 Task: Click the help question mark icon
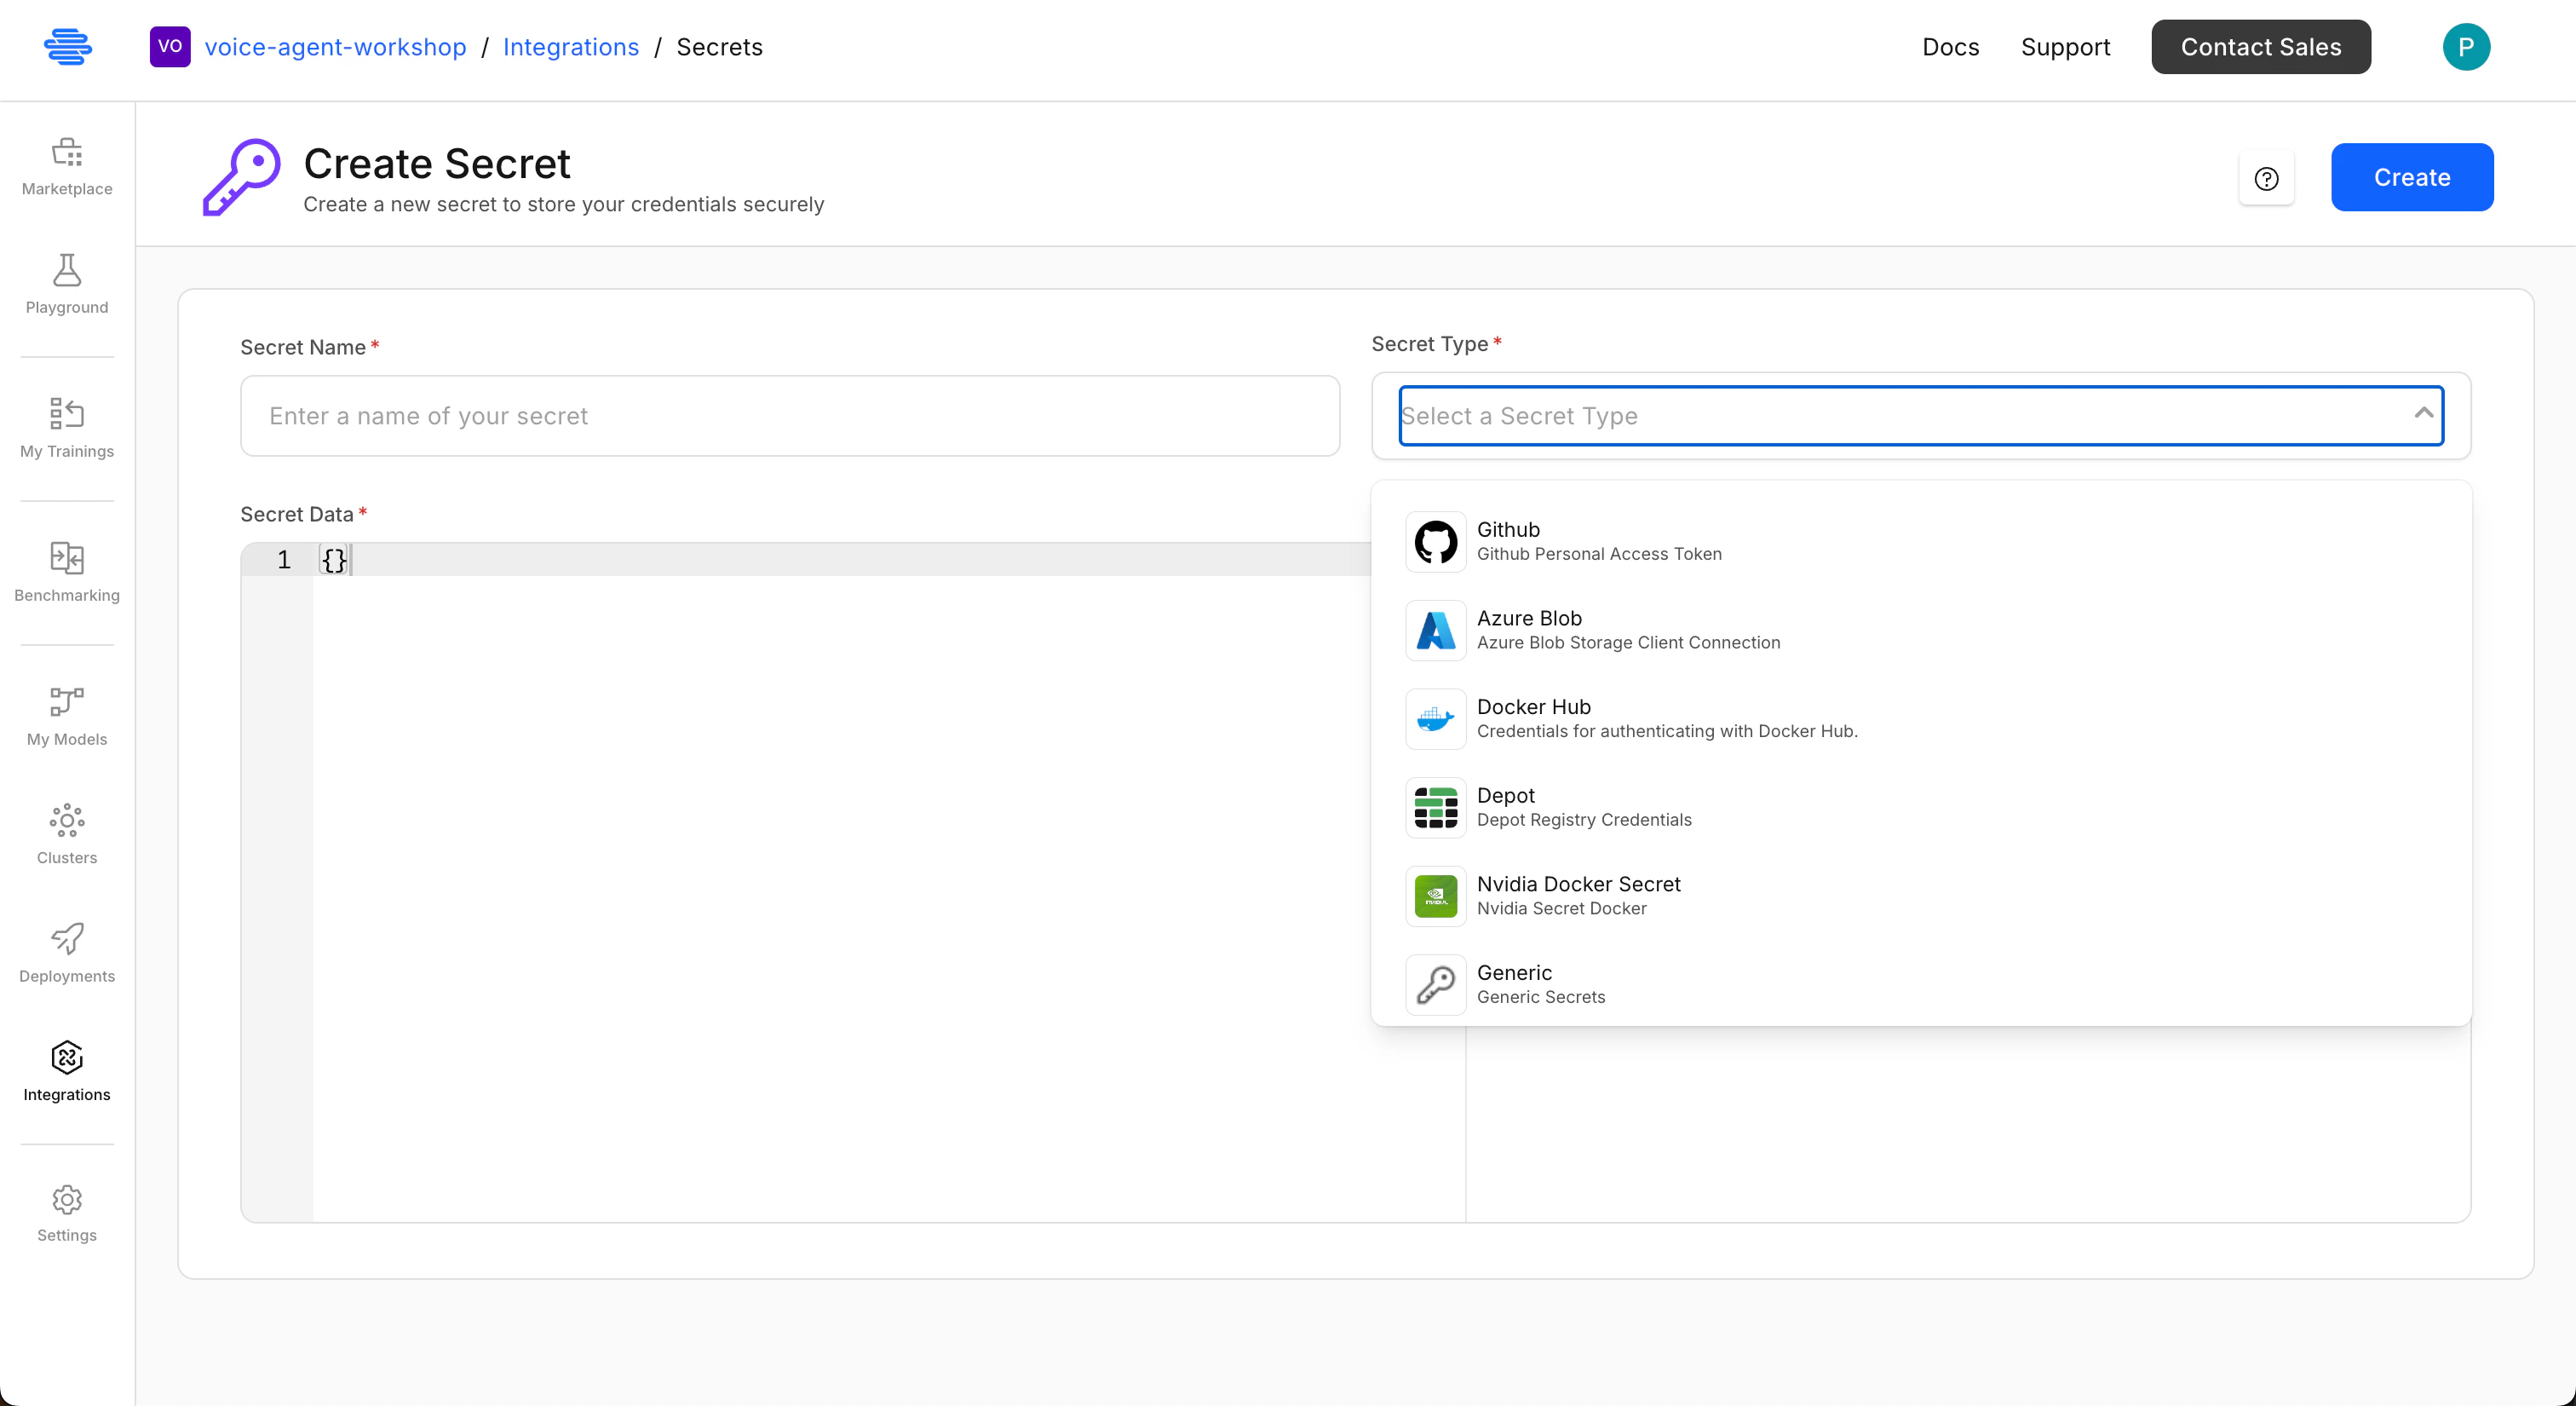tap(2266, 179)
